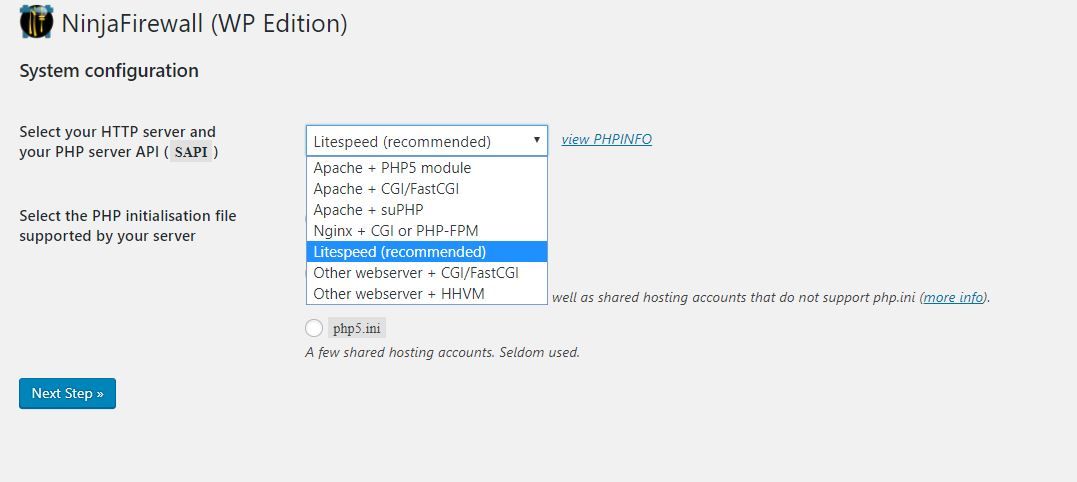The width and height of the screenshot is (1077, 482).
Task: Select the php5.ini radio button
Action: coord(314,328)
